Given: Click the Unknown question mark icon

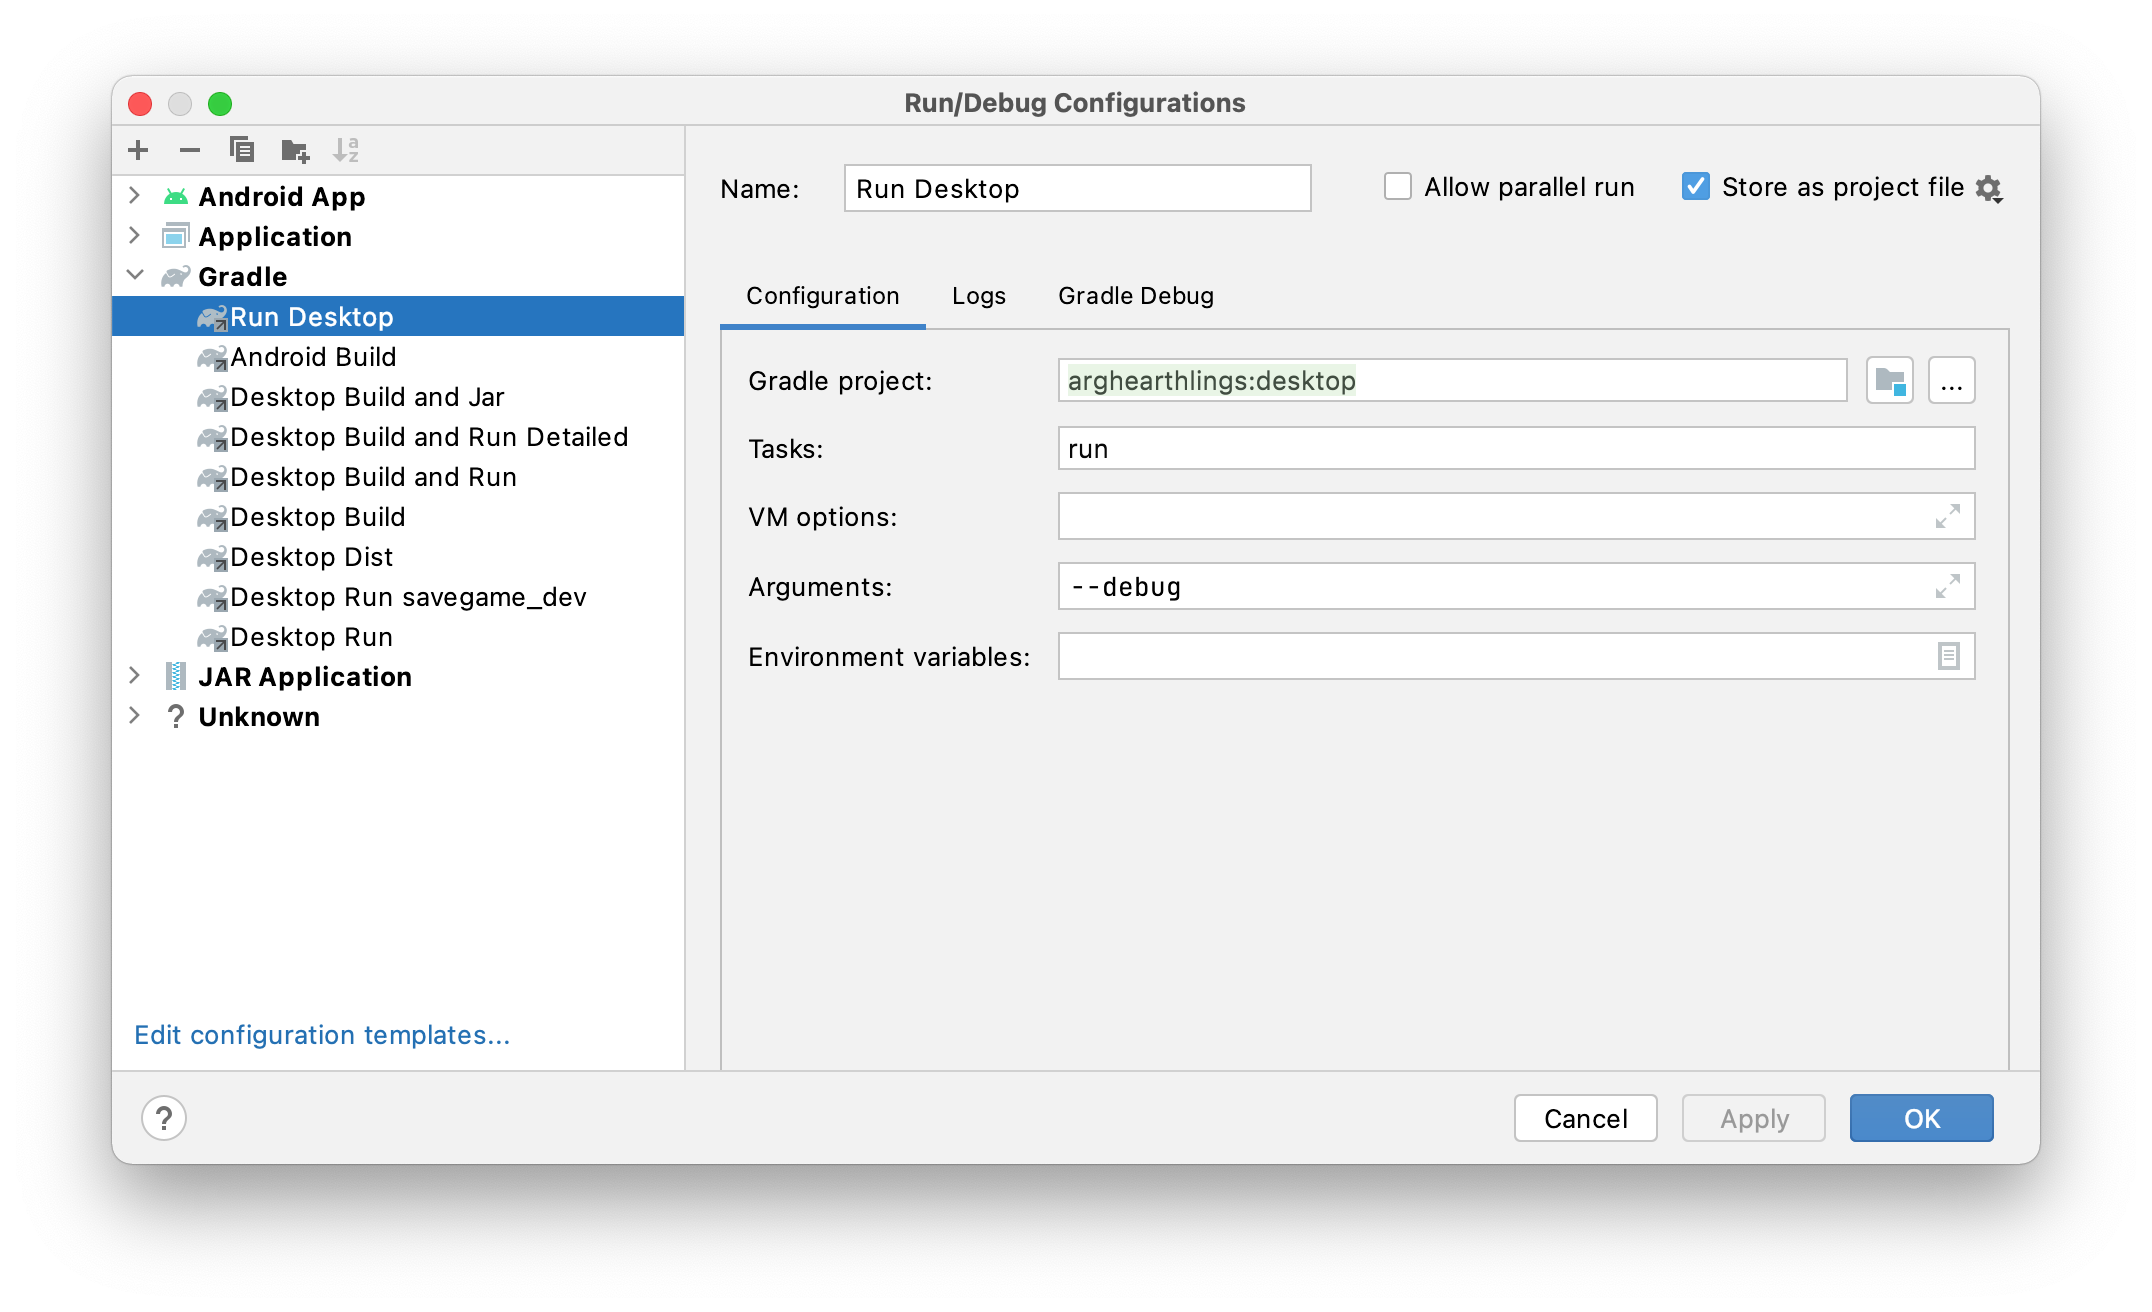Looking at the screenshot, I should tap(176, 716).
